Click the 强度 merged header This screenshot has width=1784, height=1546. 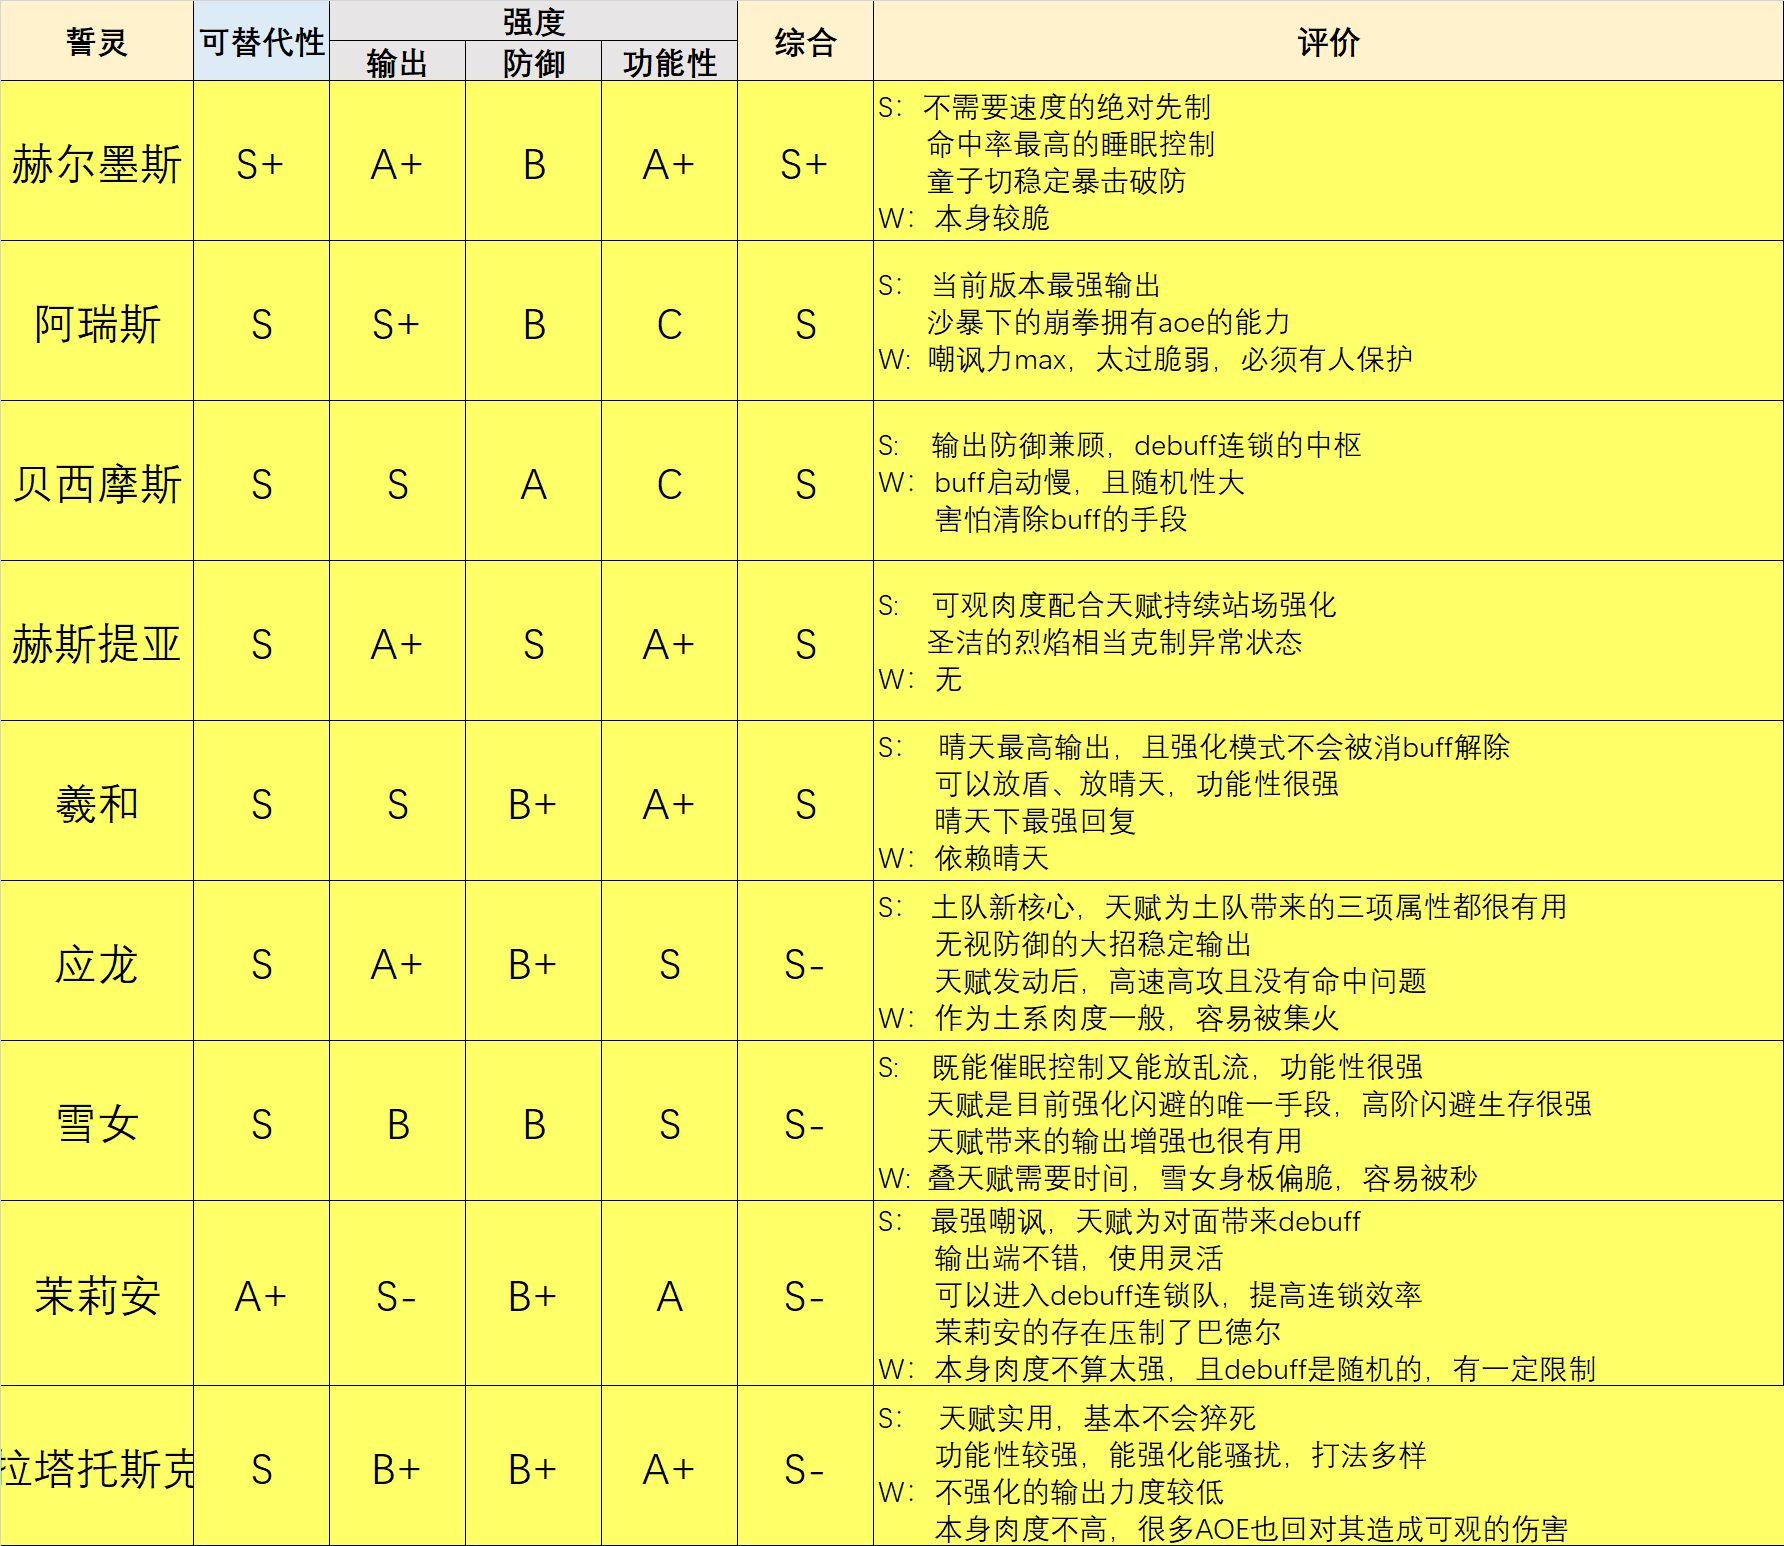[533, 21]
